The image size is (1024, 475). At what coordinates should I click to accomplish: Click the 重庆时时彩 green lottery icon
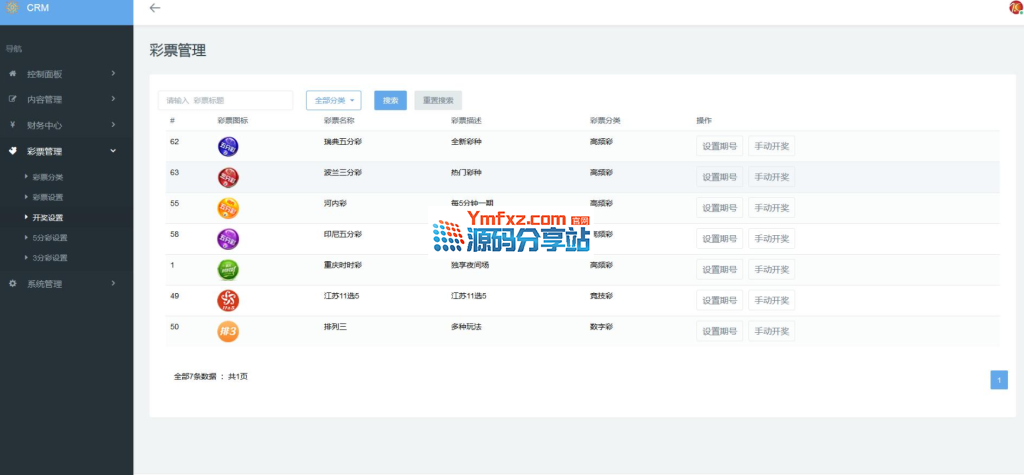click(x=228, y=270)
